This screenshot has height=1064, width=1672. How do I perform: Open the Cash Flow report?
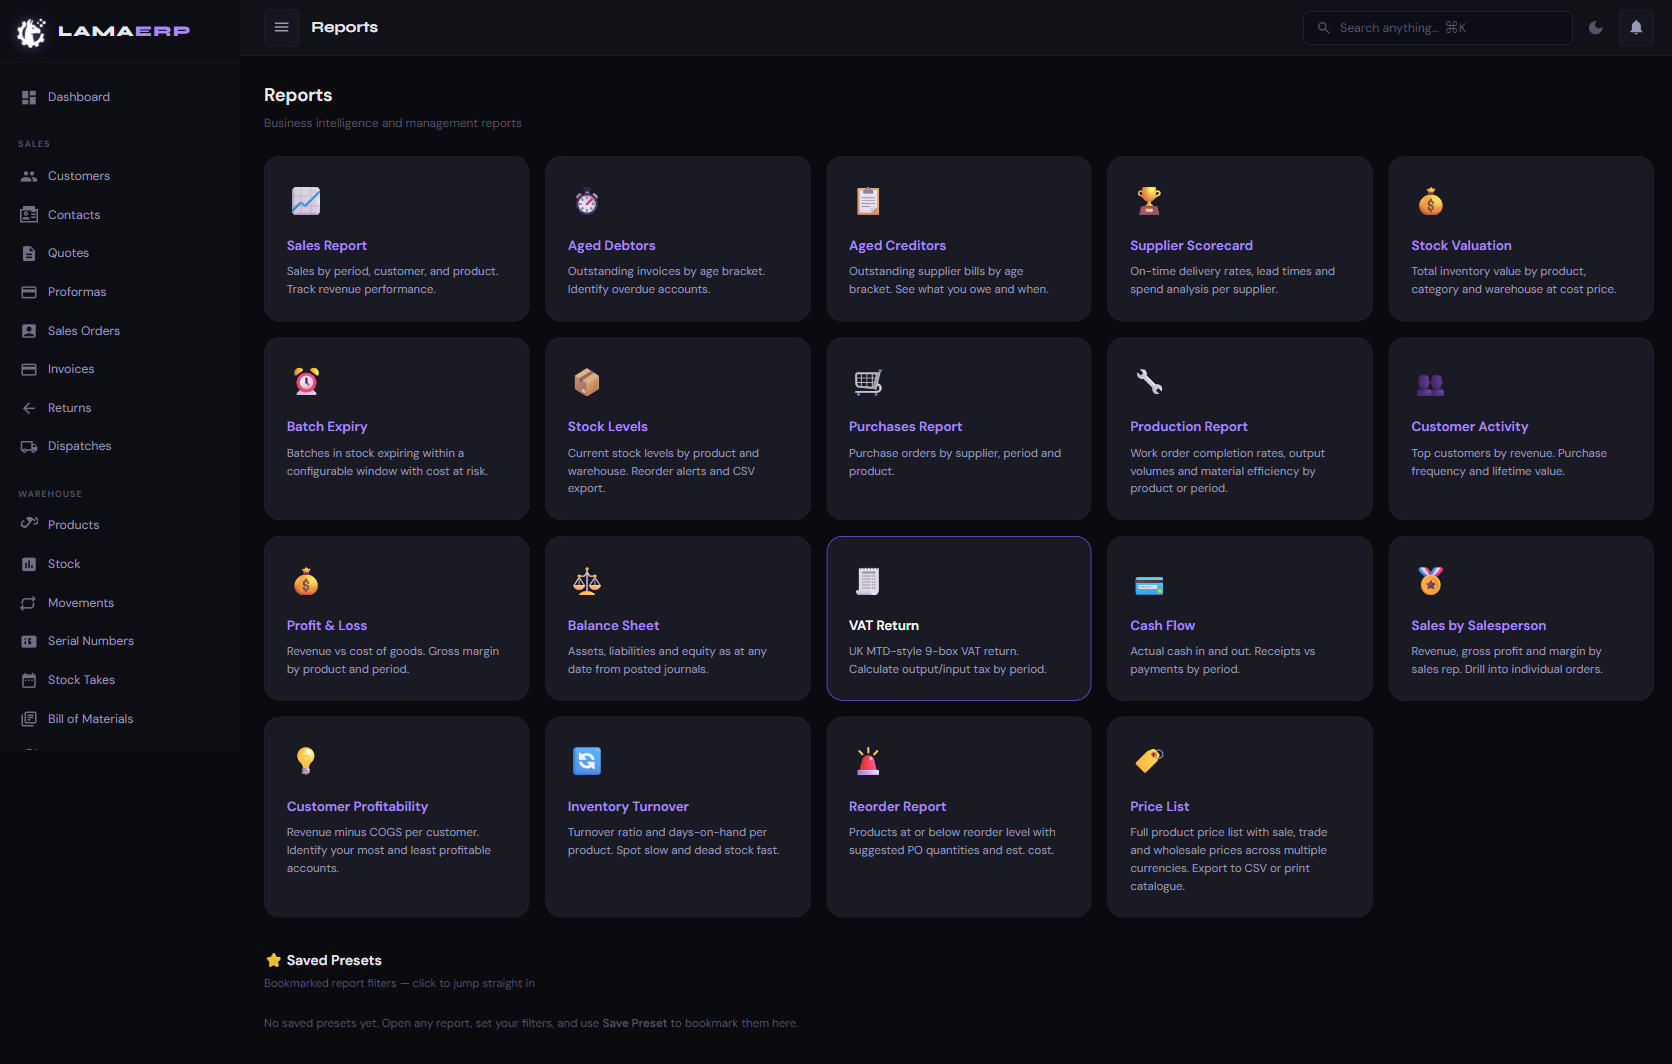(1162, 626)
